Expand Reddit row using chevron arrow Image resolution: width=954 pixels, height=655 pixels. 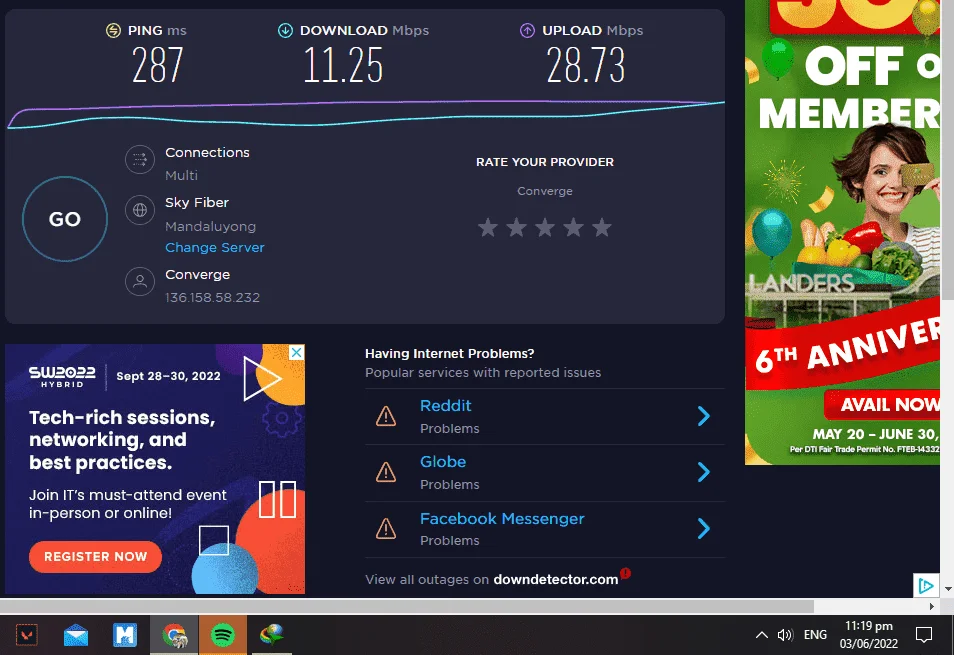pyautogui.click(x=703, y=416)
